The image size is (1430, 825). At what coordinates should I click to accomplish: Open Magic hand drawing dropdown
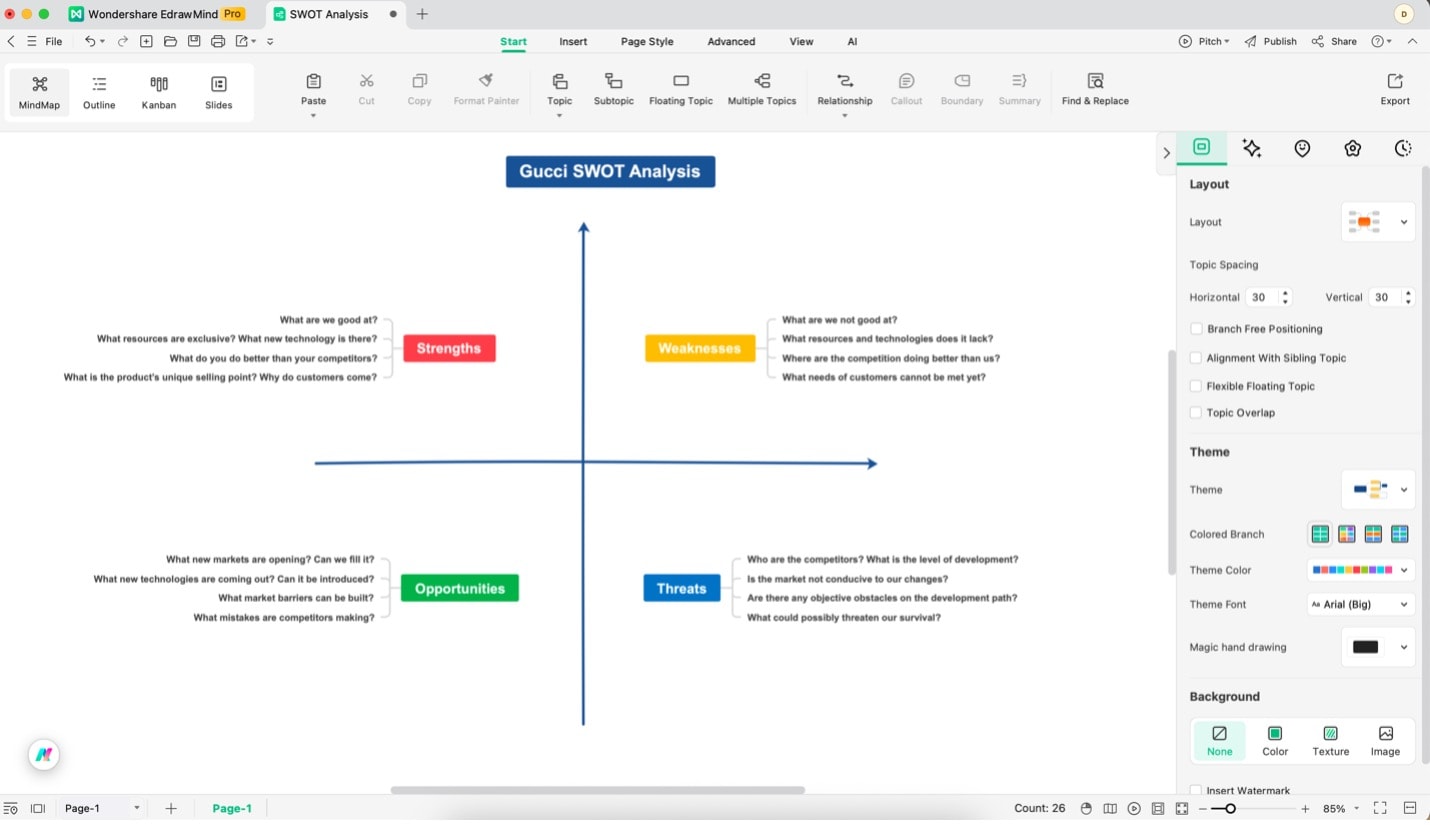pyautogui.click(x=1378, y=647)
